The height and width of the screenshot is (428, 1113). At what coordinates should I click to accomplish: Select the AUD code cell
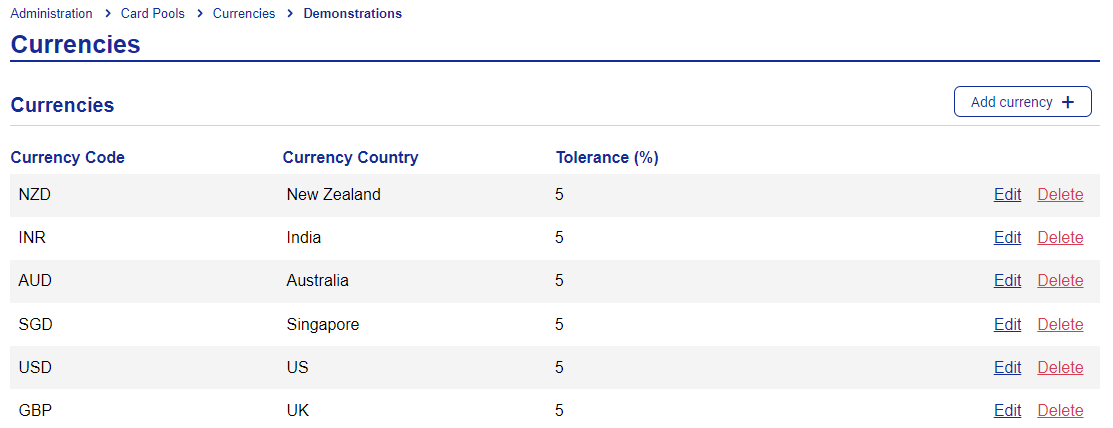35,281
